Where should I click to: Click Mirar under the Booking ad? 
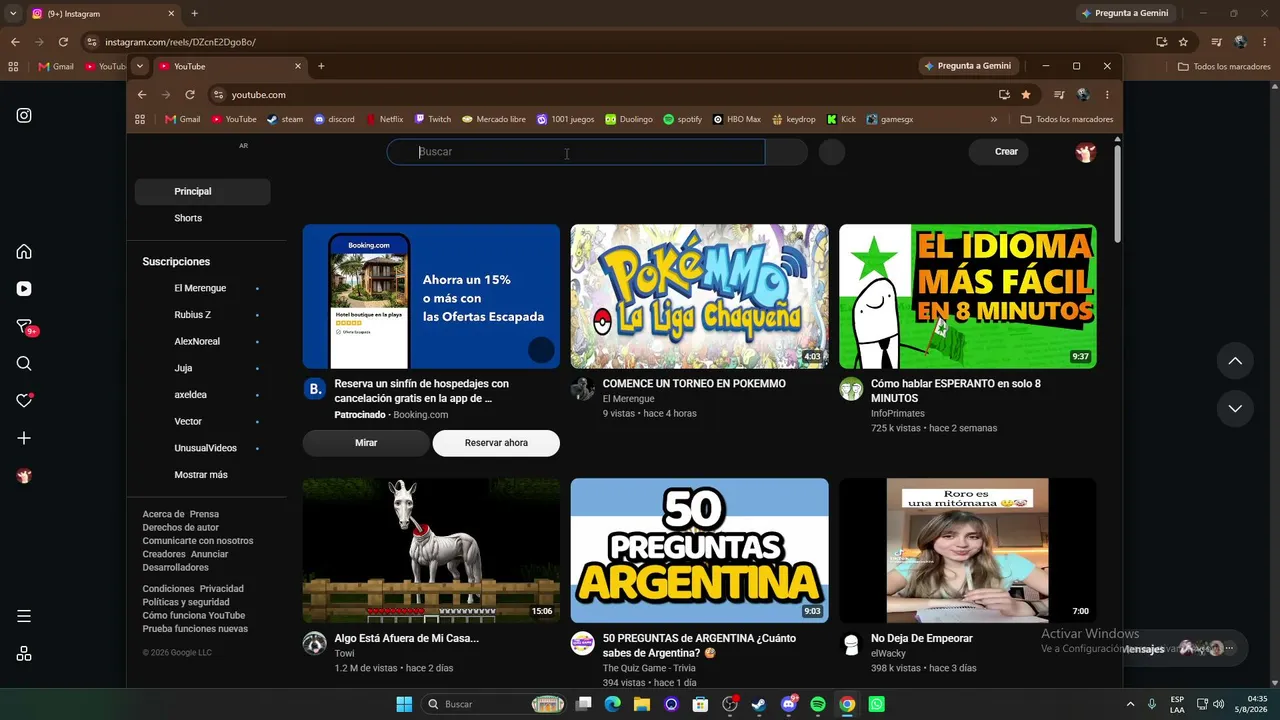[366, 443]
